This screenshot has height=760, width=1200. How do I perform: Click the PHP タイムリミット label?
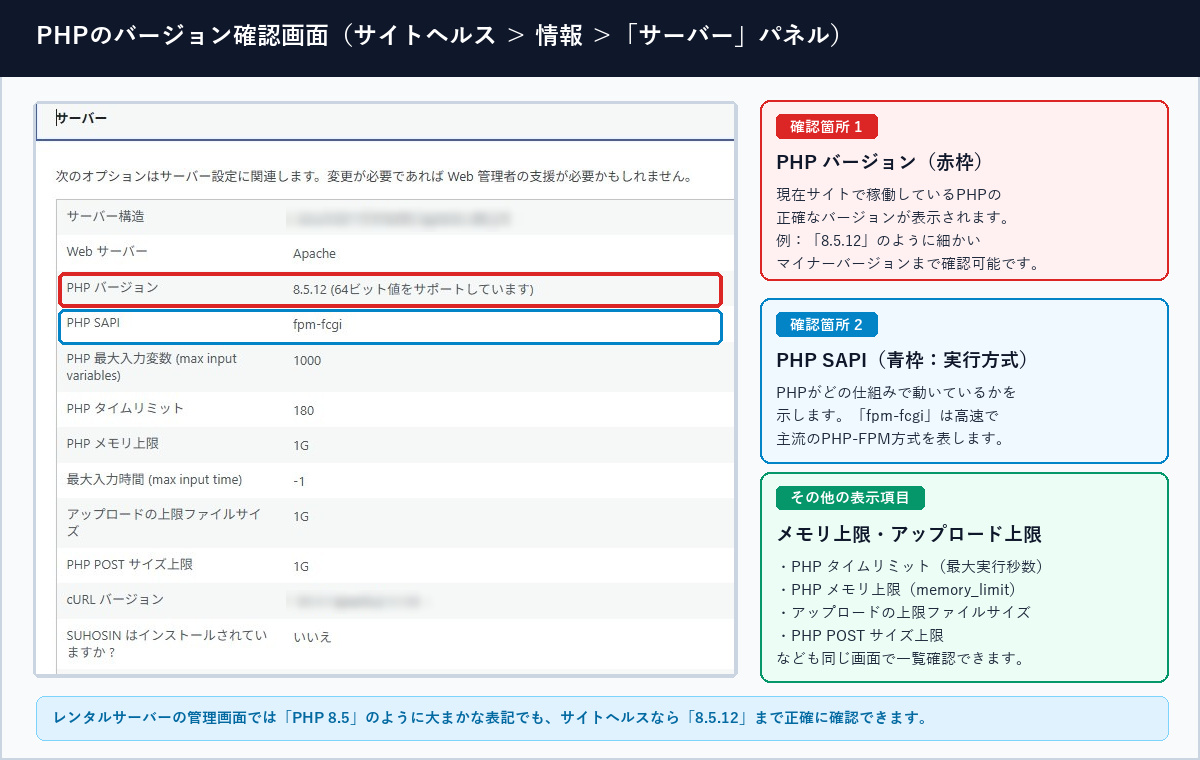click(125, 408)
